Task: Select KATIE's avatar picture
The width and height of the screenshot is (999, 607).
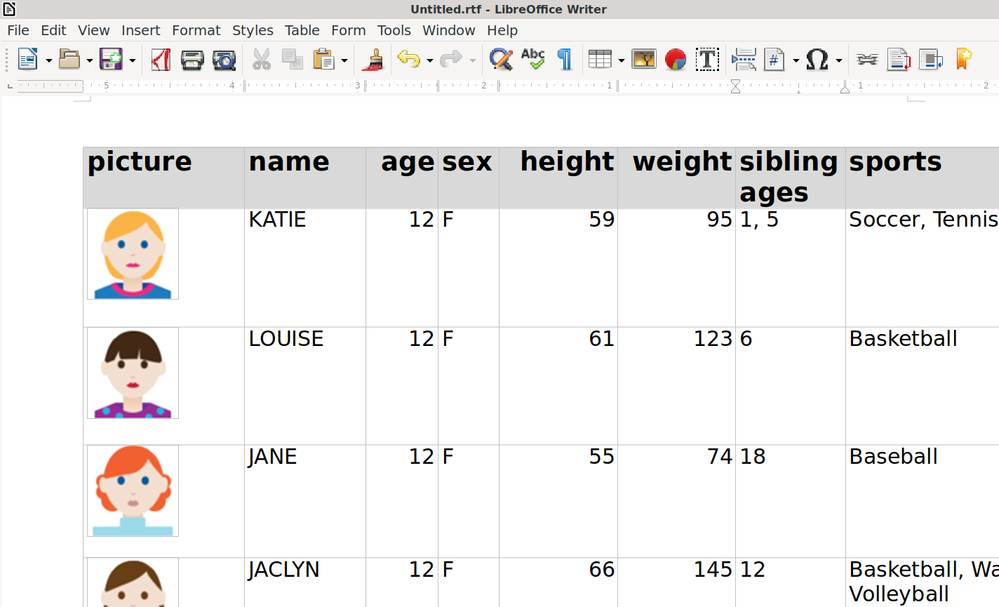Action: tap(133, 254)
